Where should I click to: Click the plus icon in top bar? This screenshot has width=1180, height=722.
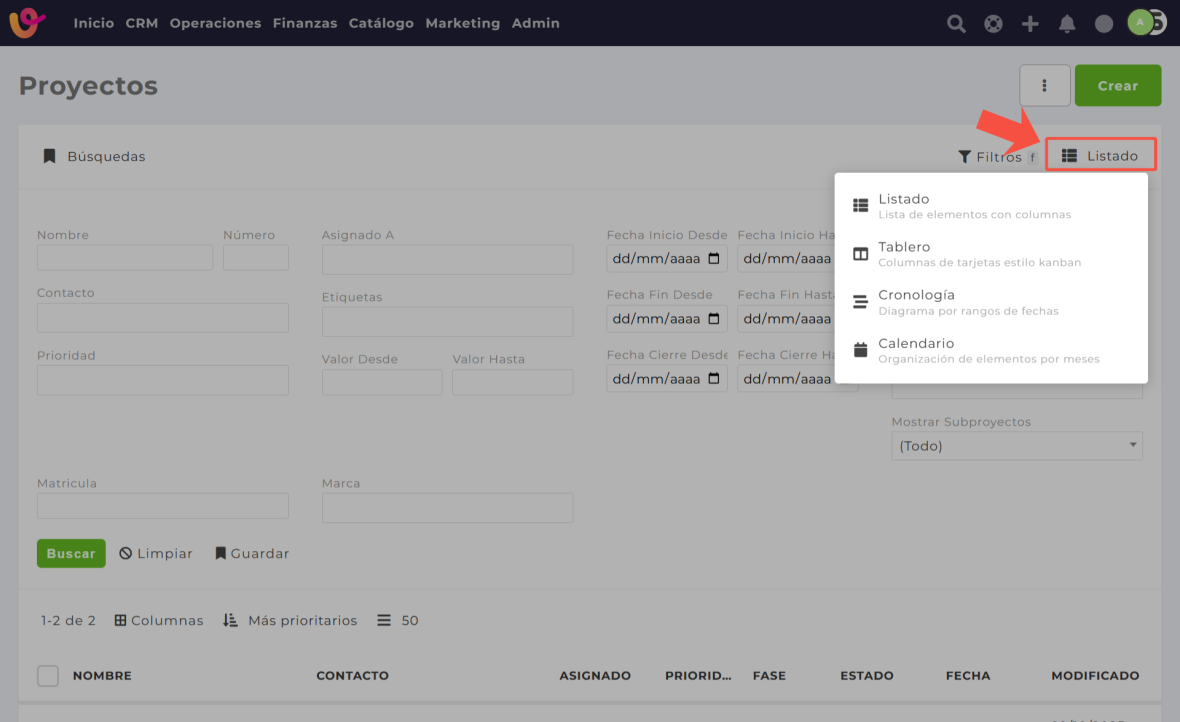coord(1030,23)
